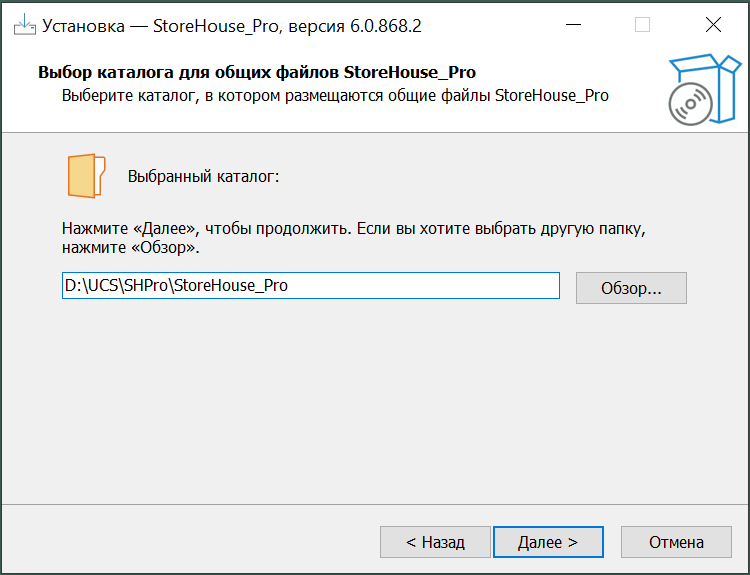The image size is (750, 575).
Task: Click the «Выбранный каталог:» label
Action: click(x=204, y=177)
